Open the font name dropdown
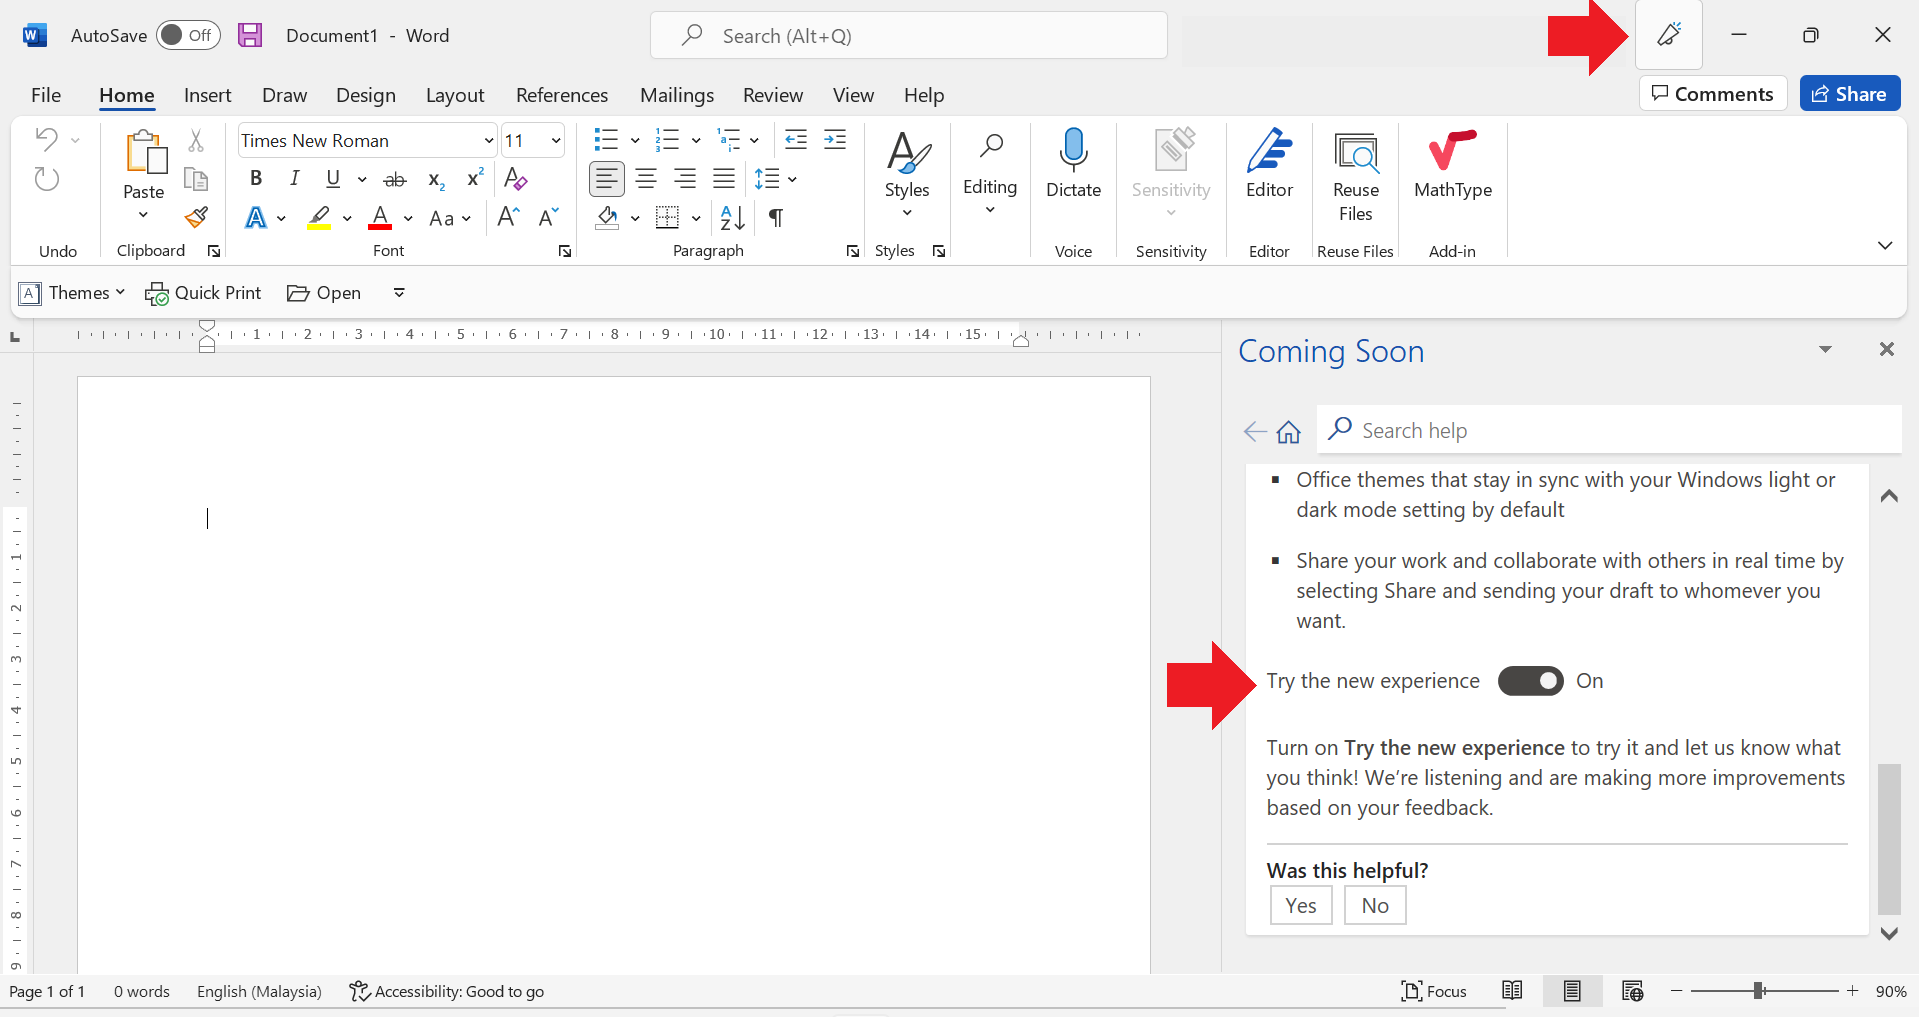Image resolution: width=1919 pixels, height=1017 pixels. pos(488,141)
